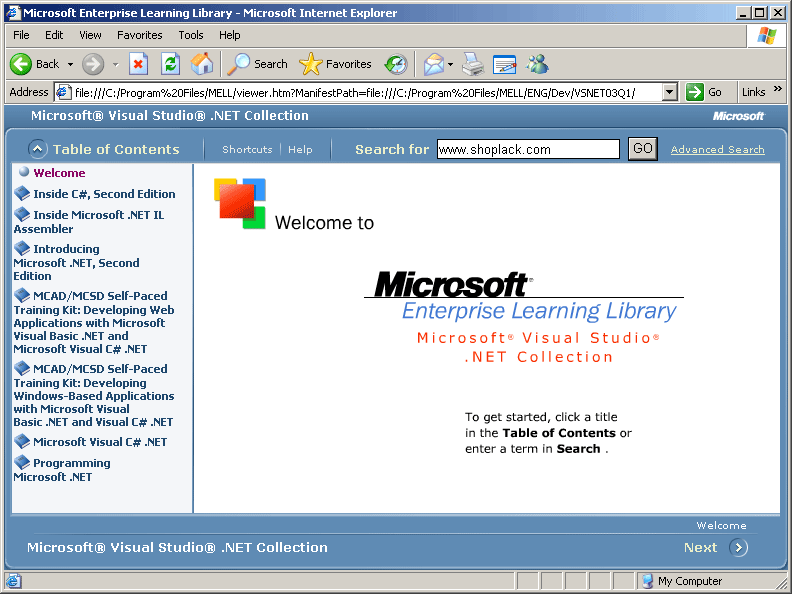Open the History clock icon
Screen dimensions: 792x594
coord(396,64)
